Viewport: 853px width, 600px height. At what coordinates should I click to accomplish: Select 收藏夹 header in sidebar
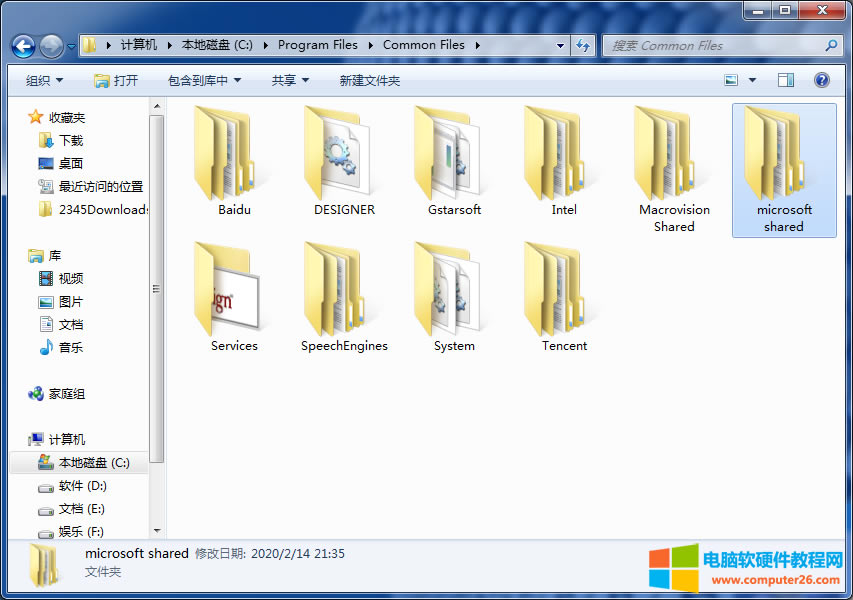coord(57,117)
